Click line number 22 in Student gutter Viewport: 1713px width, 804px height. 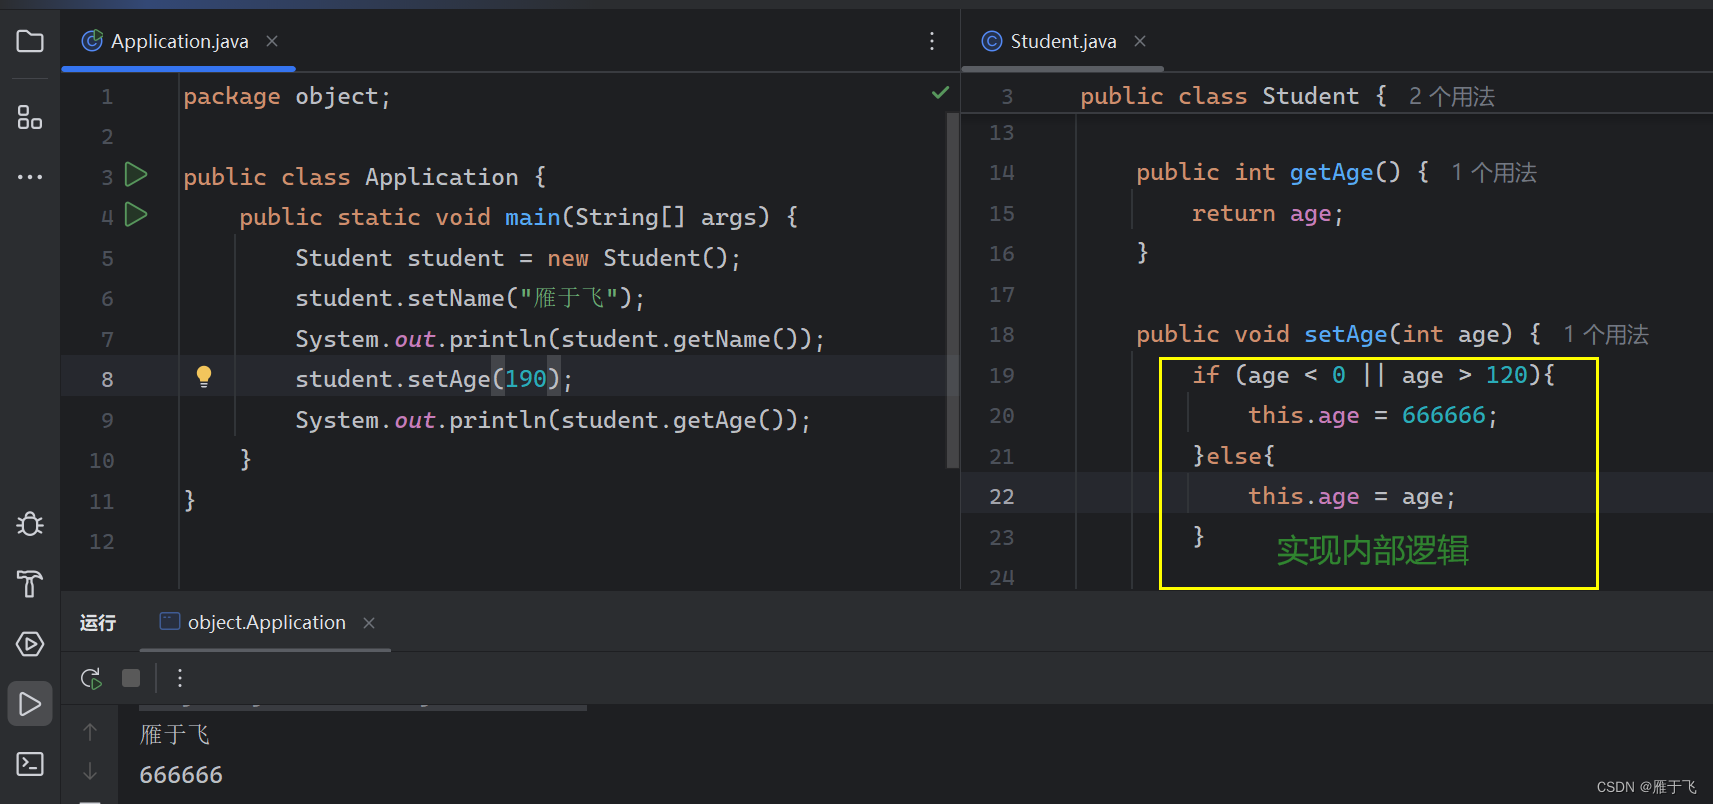point(1002,497)
